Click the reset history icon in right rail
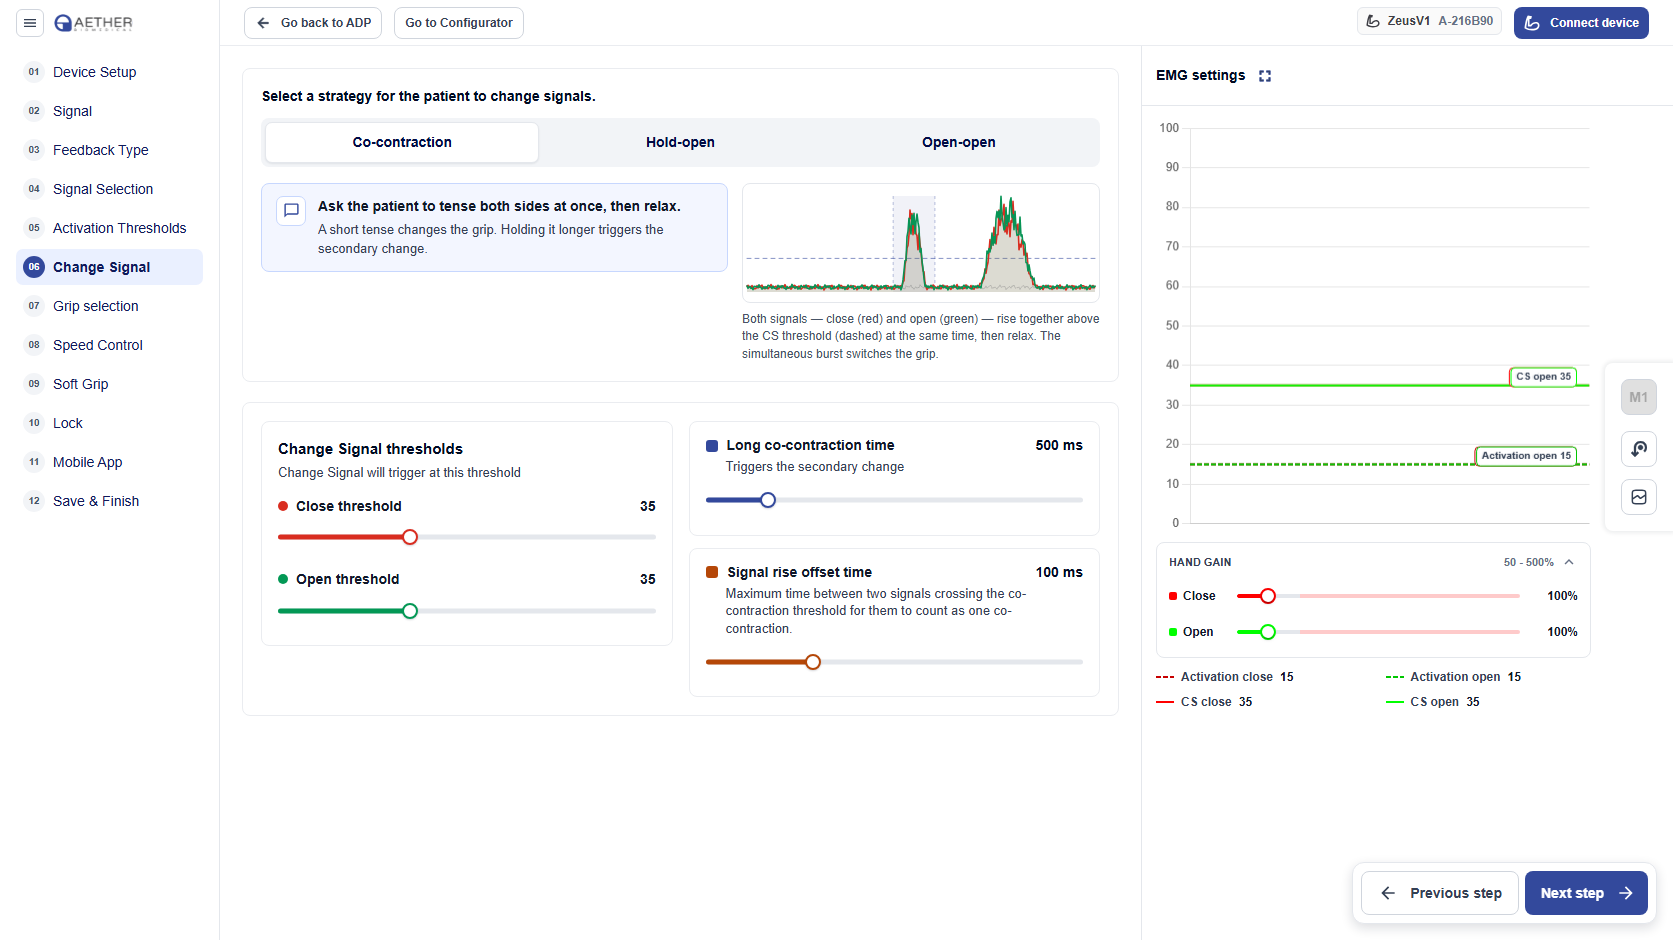The width and height of the screenshot is (1673, 940). [1638, 449]
